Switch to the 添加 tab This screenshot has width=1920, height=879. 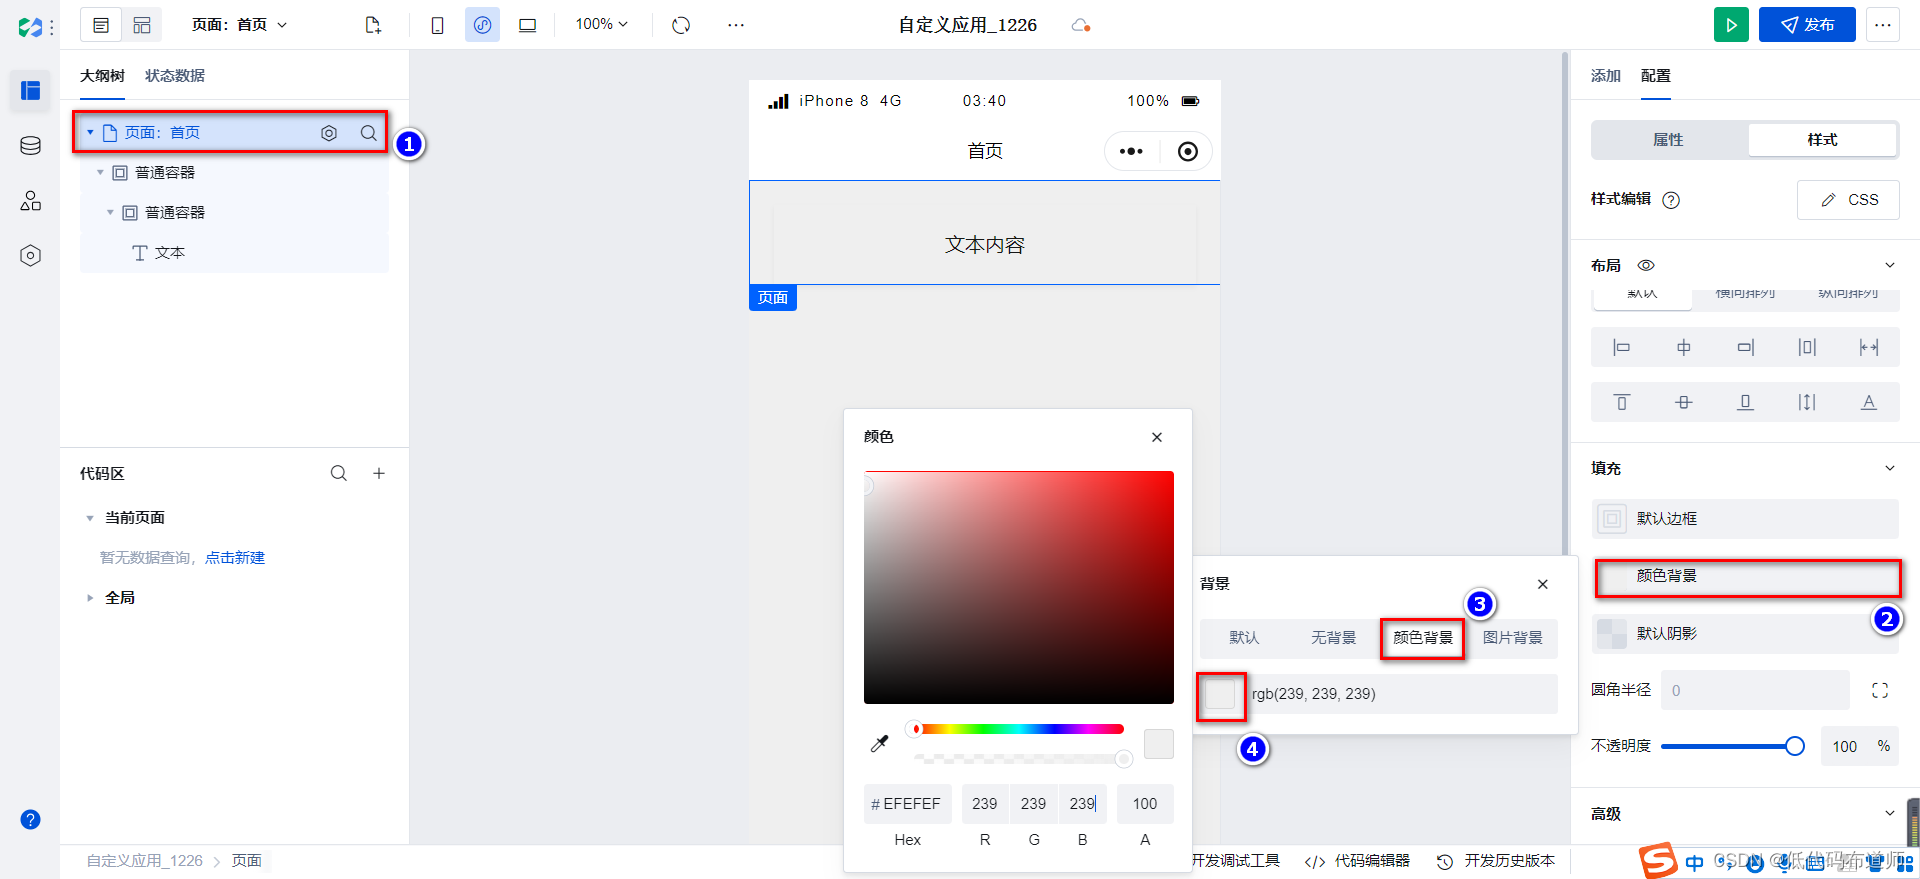pos(1605,76)
